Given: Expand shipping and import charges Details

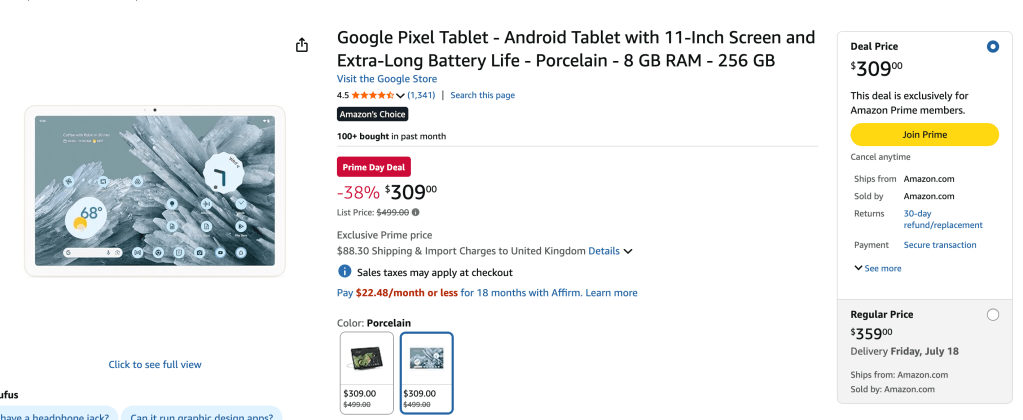Looking at the screenshot, I should pos(610,251).
